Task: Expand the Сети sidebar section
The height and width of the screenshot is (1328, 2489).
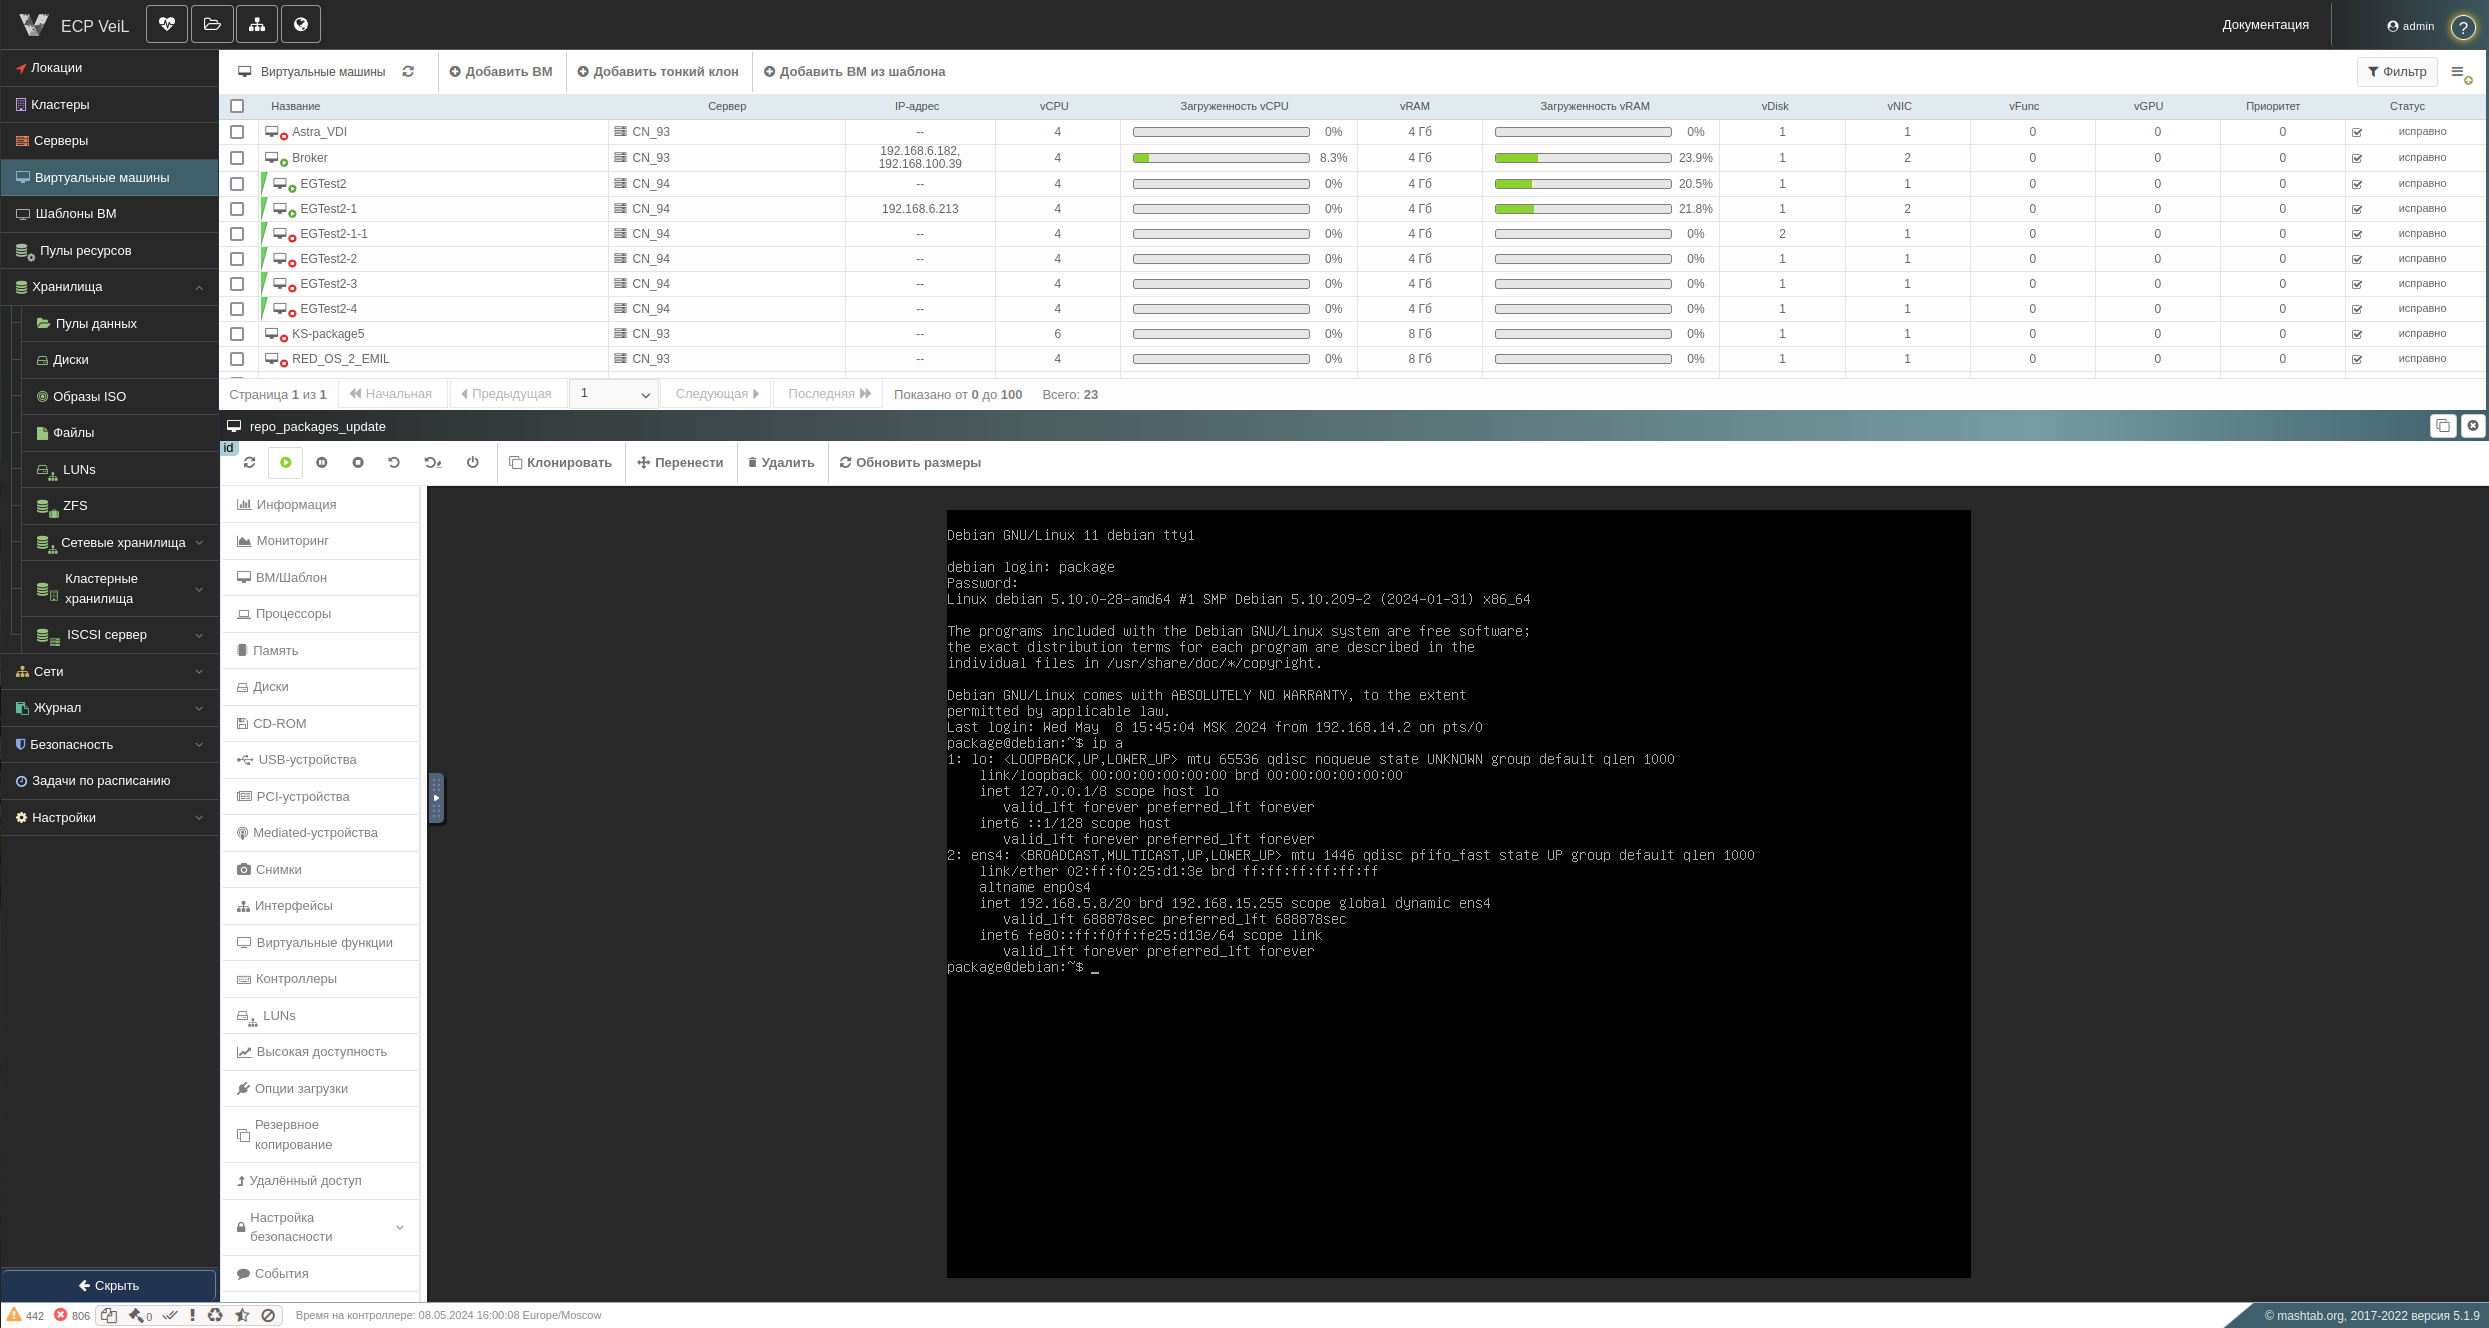Action: (109, 672)
